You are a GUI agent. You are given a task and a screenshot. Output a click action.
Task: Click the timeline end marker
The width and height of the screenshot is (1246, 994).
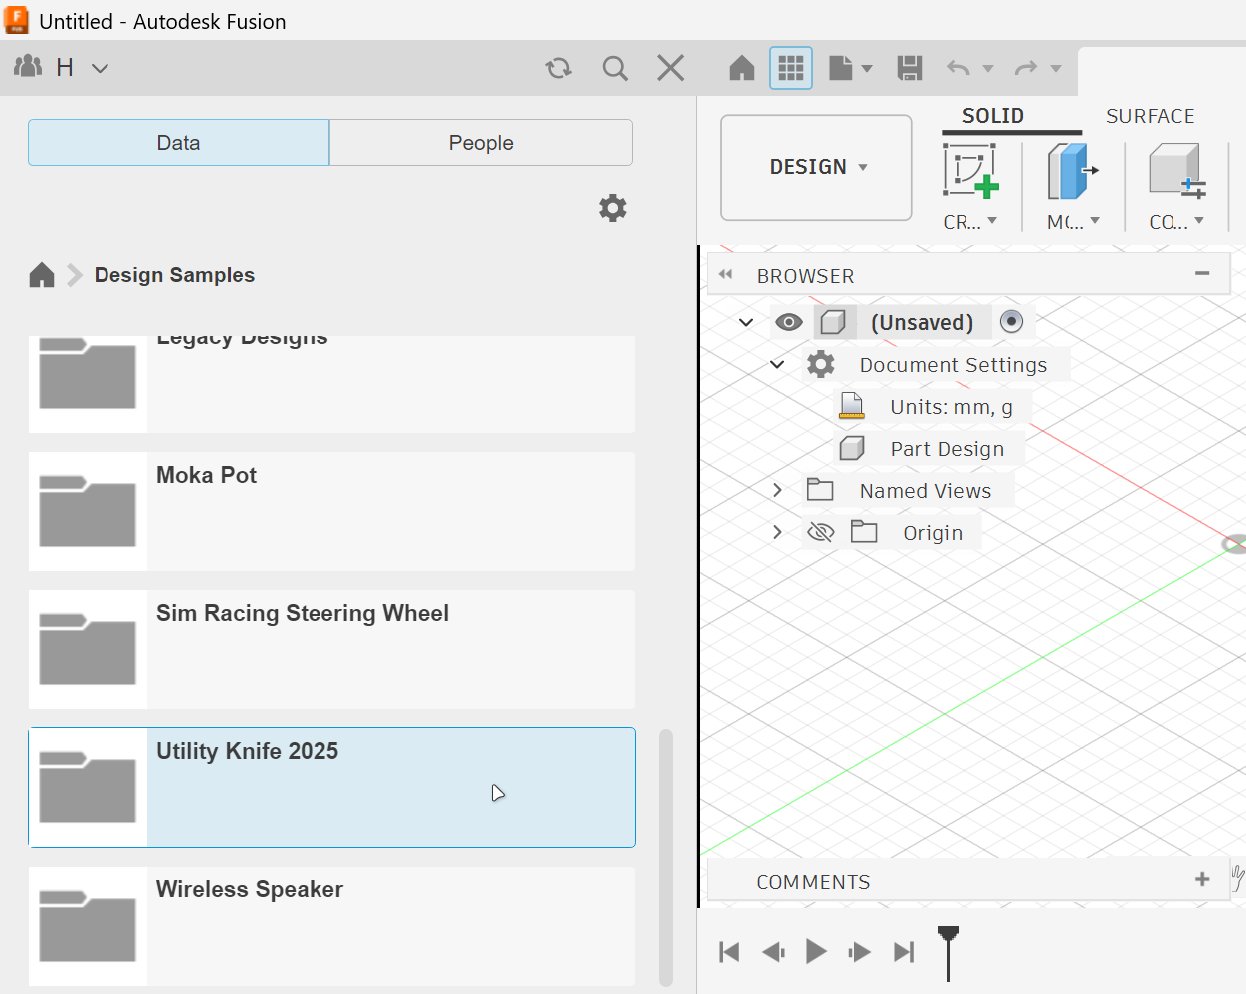click(948, 952)
